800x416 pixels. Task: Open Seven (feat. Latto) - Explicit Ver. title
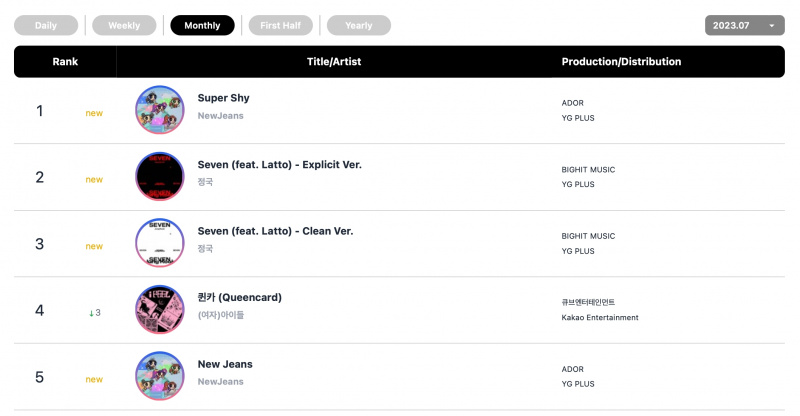click(280, 165)
